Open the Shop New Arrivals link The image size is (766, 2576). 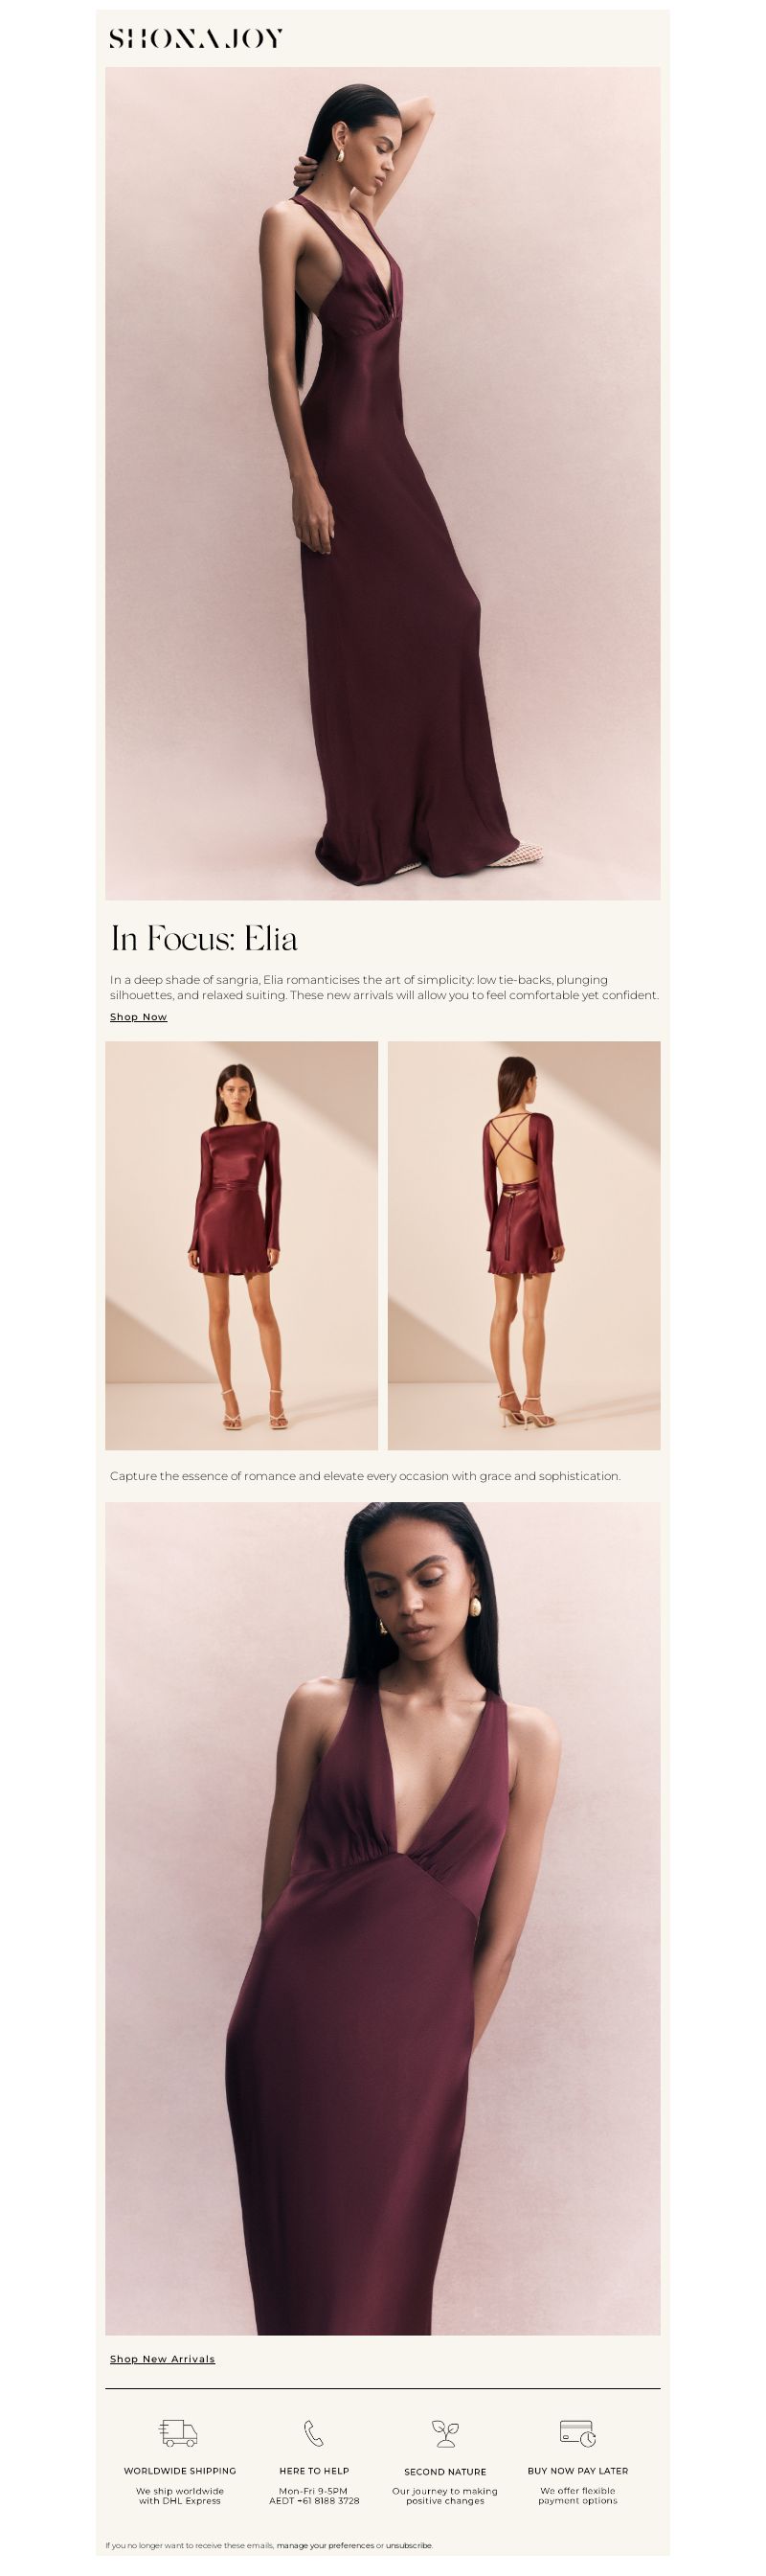[162, 2359]
